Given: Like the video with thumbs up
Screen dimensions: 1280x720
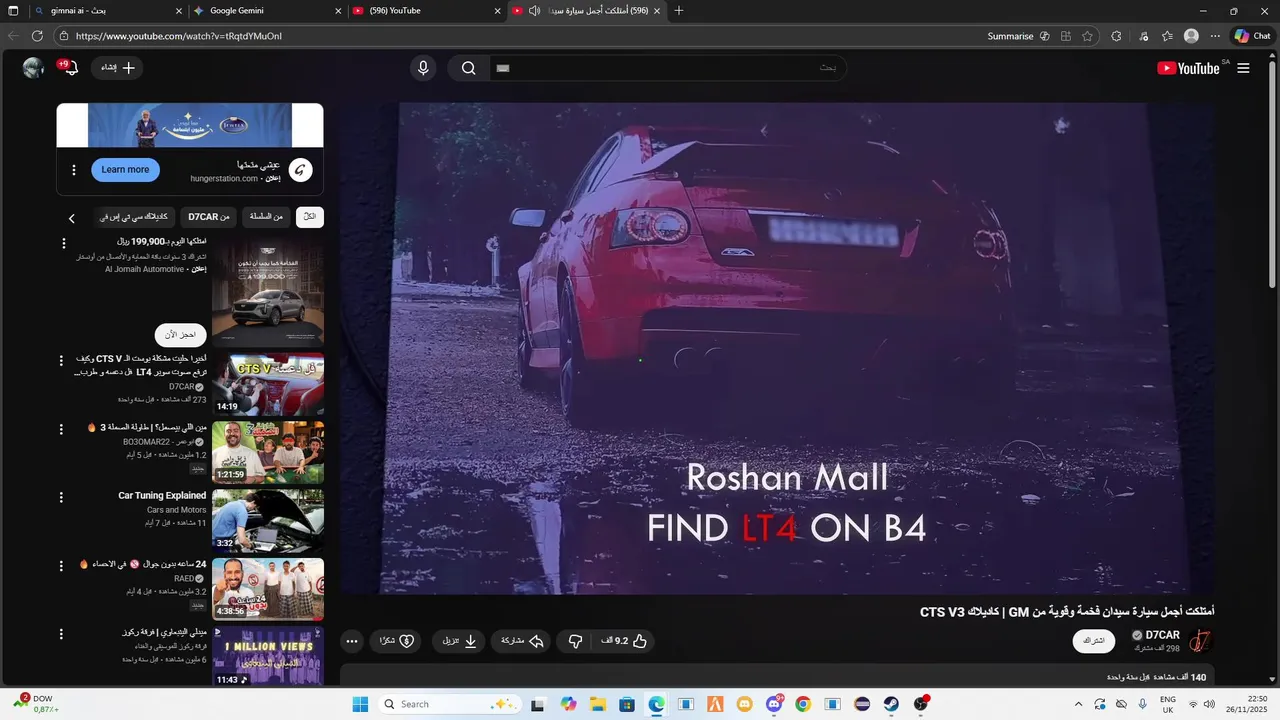Looking at the screenshot, I should point(624,641).
